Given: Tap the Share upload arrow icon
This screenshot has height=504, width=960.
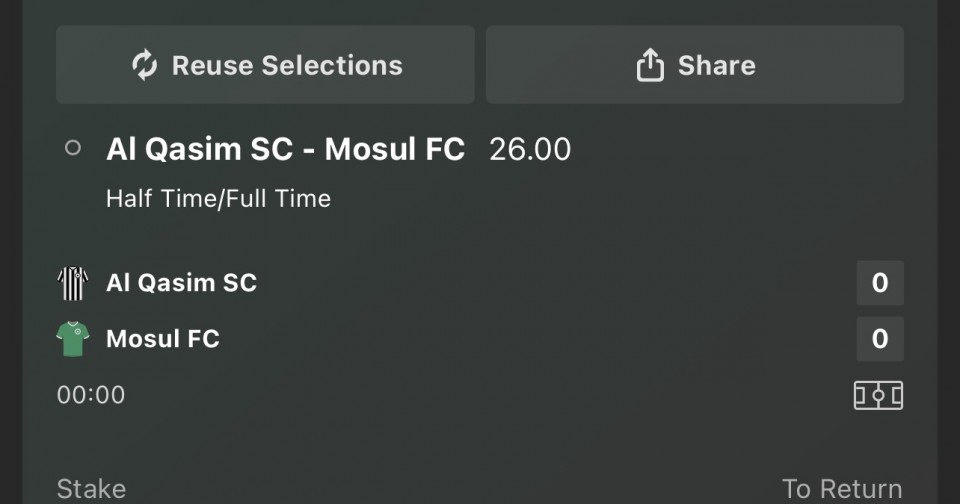Looking at the screenshot, I should [650, 66].
